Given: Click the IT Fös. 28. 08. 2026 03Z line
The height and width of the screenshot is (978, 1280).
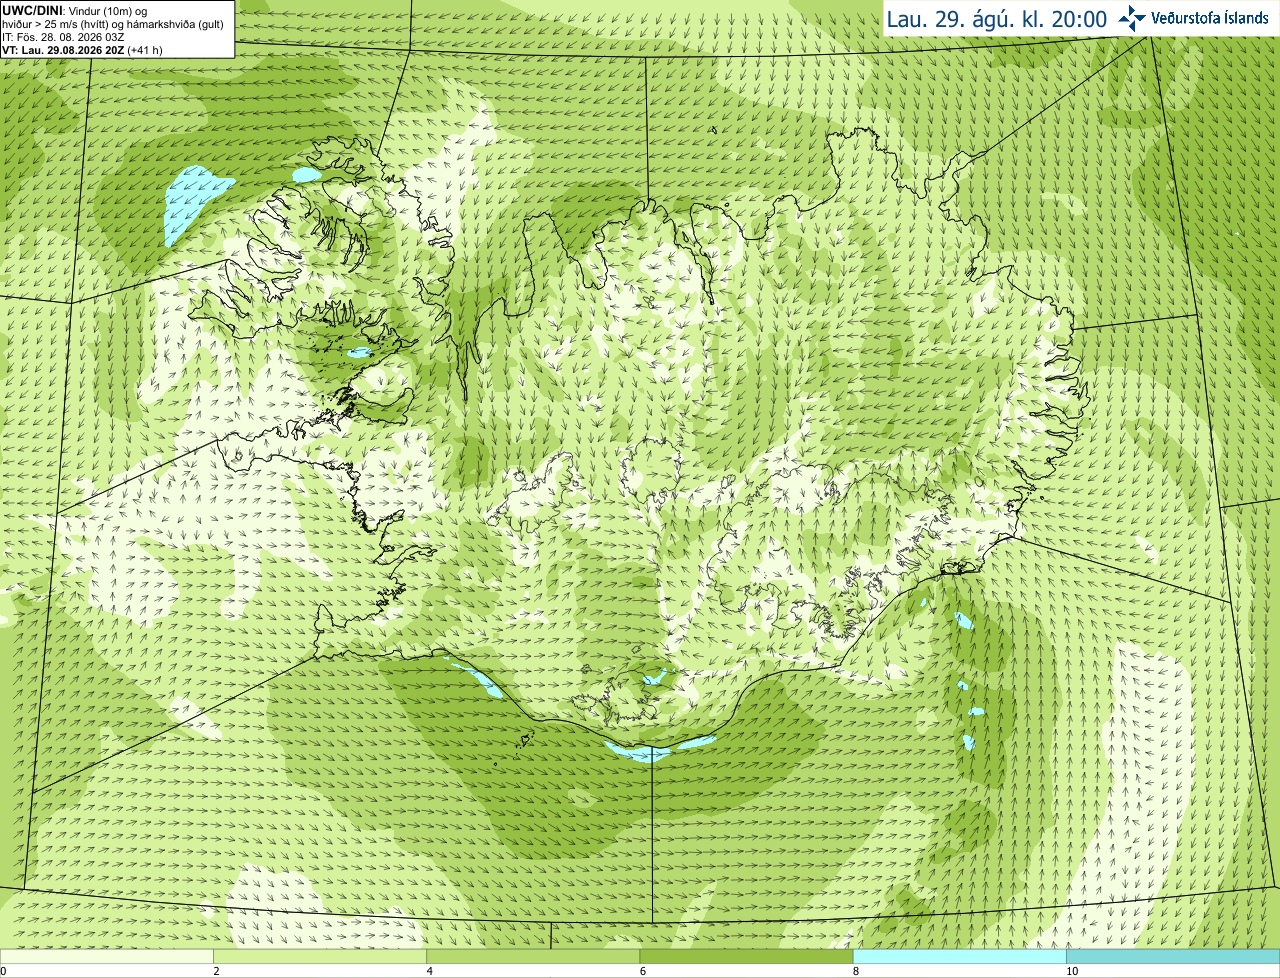Looking at the screenshot, I should click(x=64, y=37).
